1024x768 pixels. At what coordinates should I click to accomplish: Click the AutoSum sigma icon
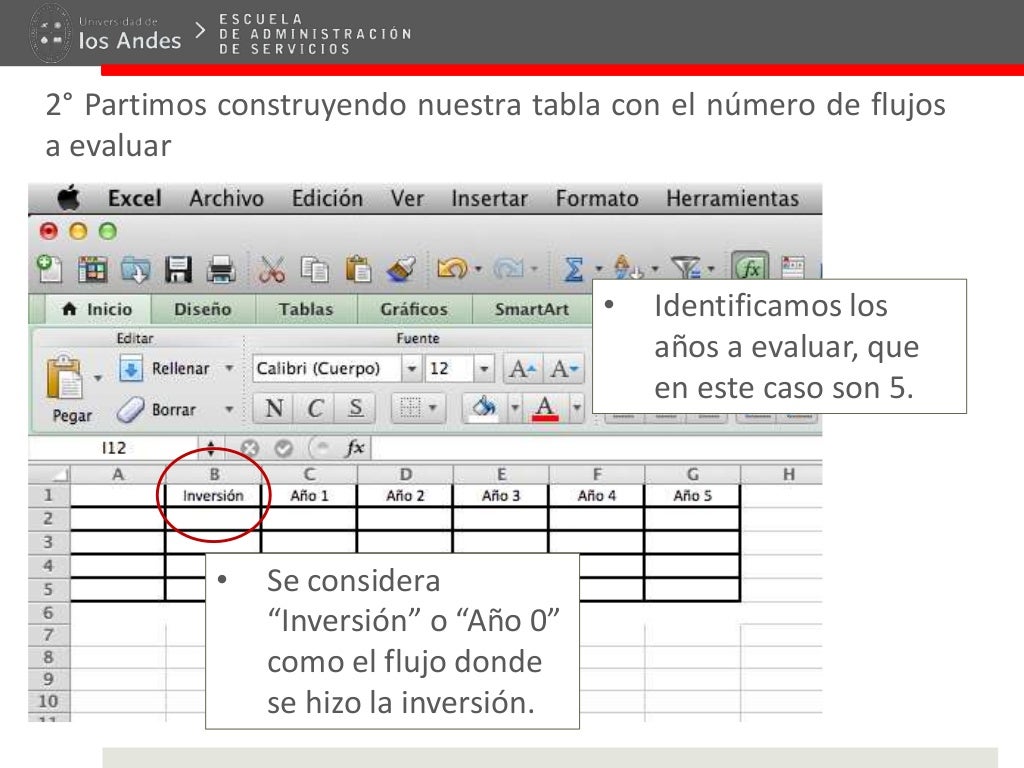click(573, 268)
